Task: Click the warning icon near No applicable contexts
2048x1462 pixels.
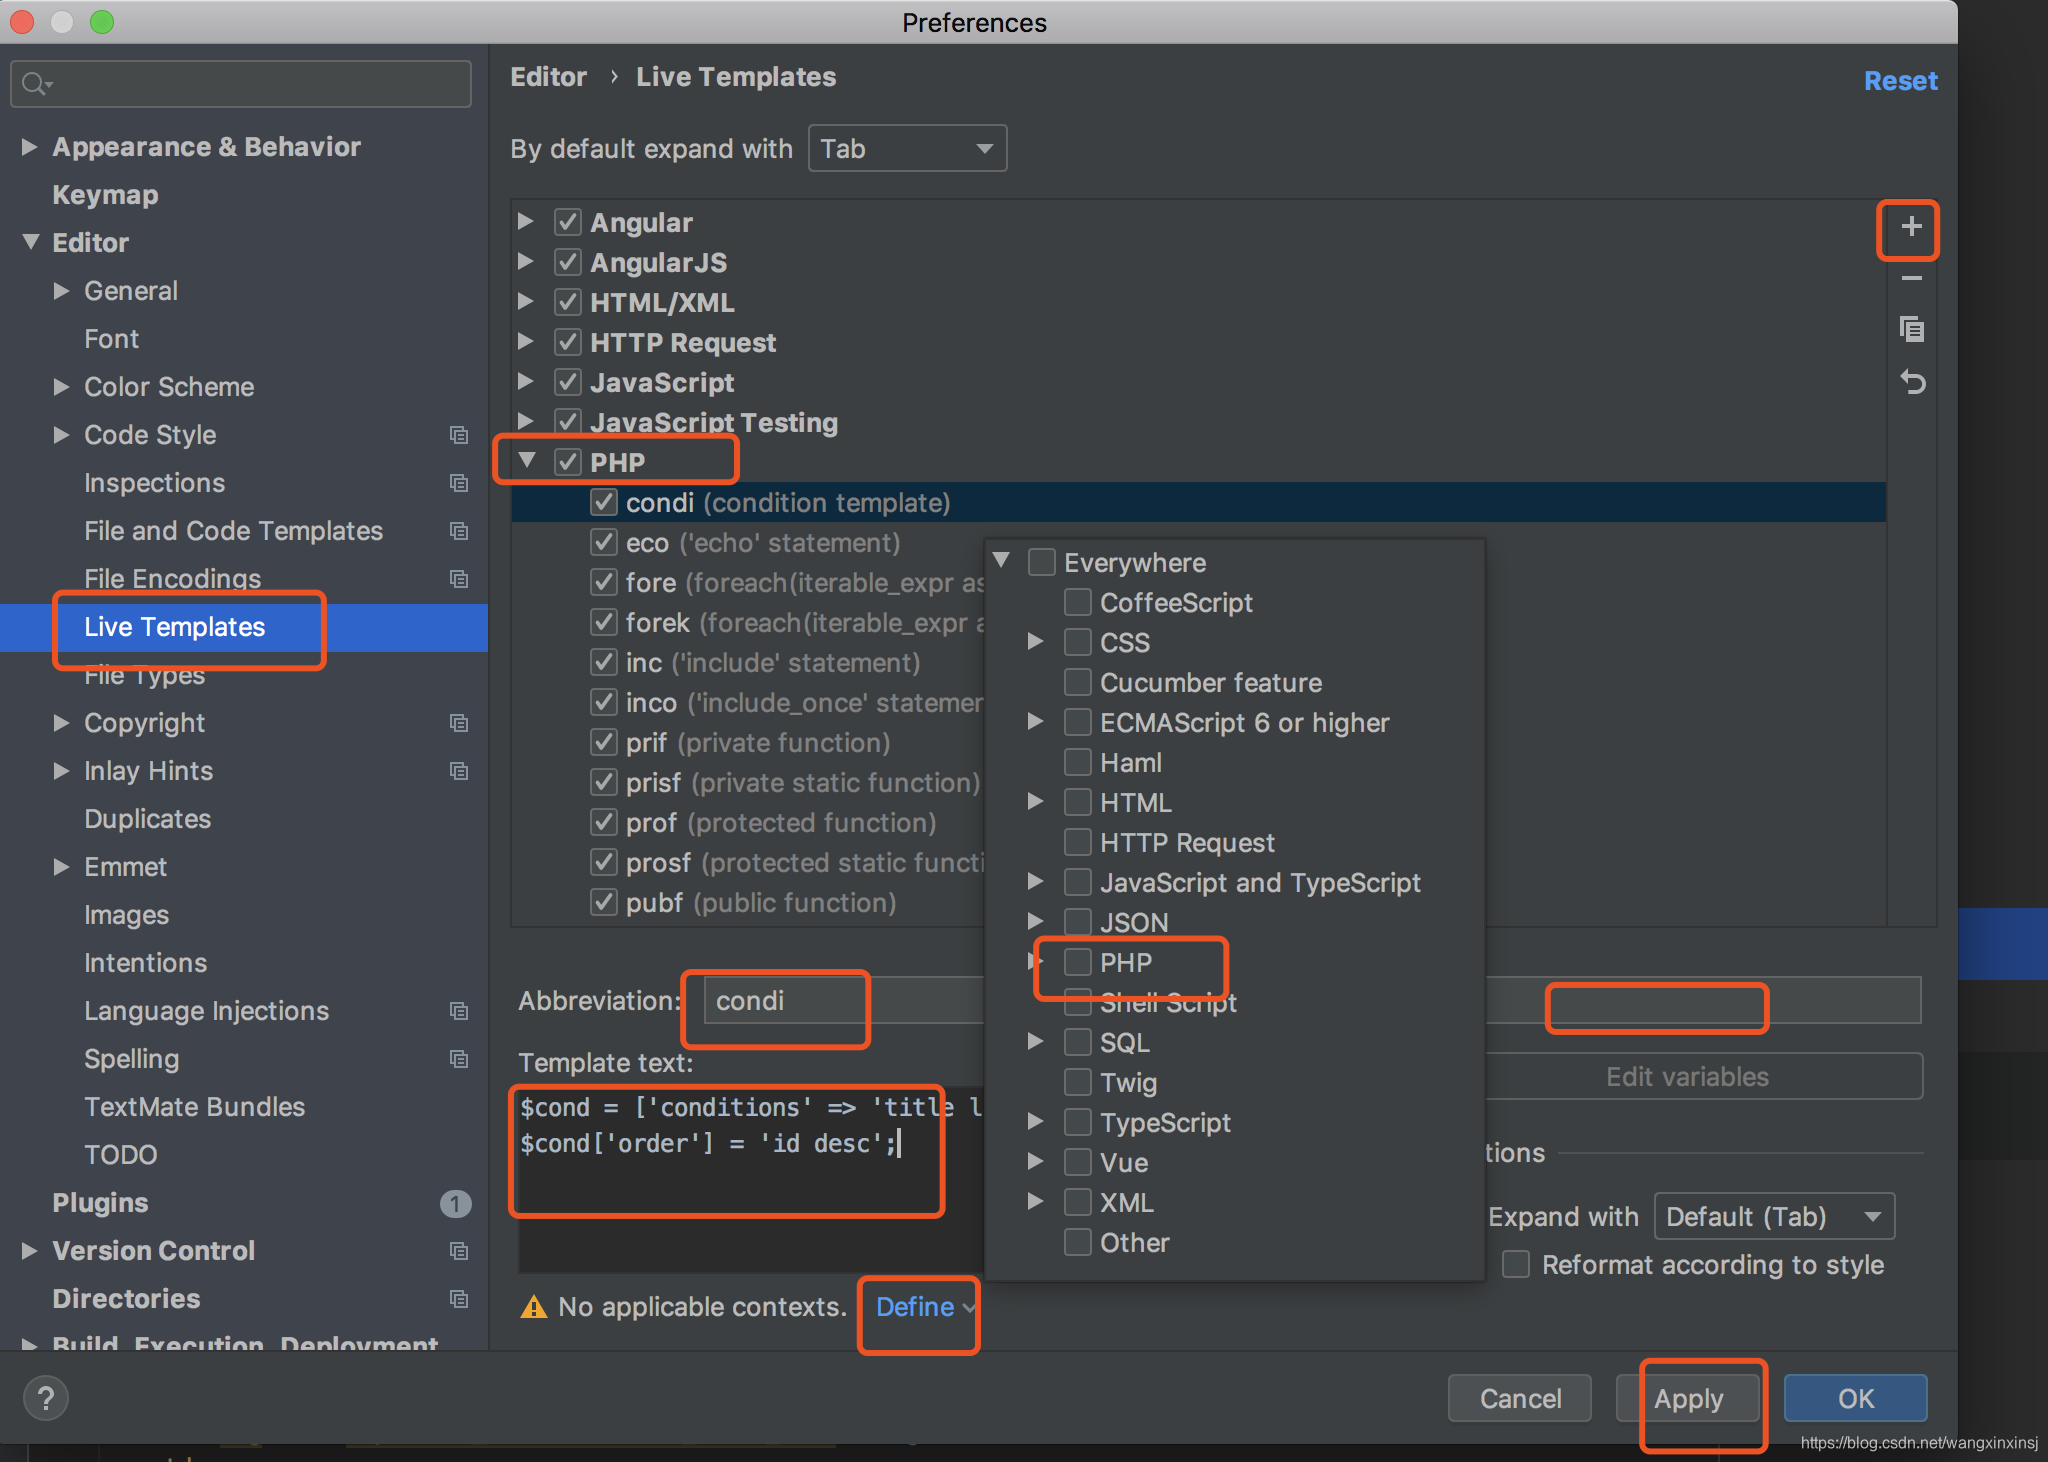Action: [534, 1307]
